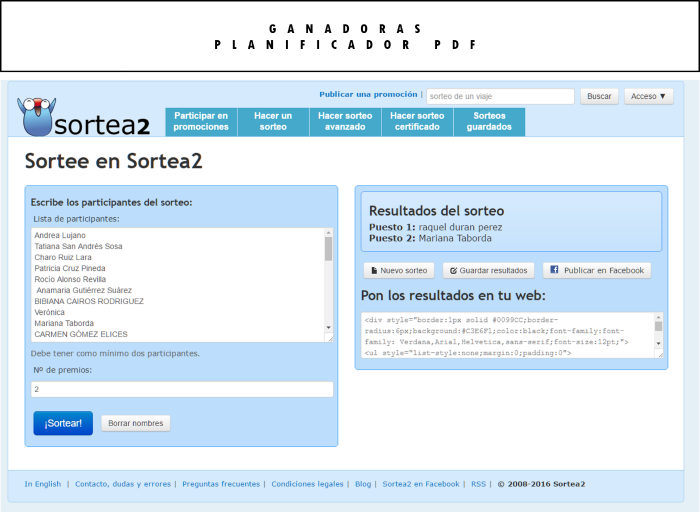Click the participants list scrollbar thumb
Viewport: 700px width, 512px height.
pos(329,249)
